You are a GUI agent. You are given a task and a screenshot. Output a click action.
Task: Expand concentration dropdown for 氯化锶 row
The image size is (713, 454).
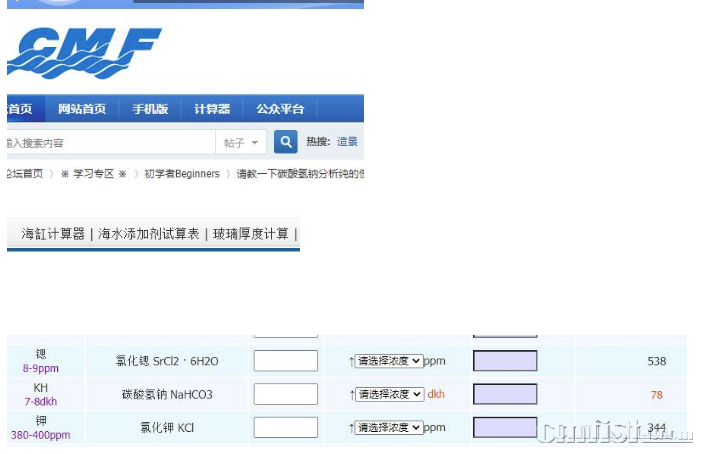pos(389,361)
